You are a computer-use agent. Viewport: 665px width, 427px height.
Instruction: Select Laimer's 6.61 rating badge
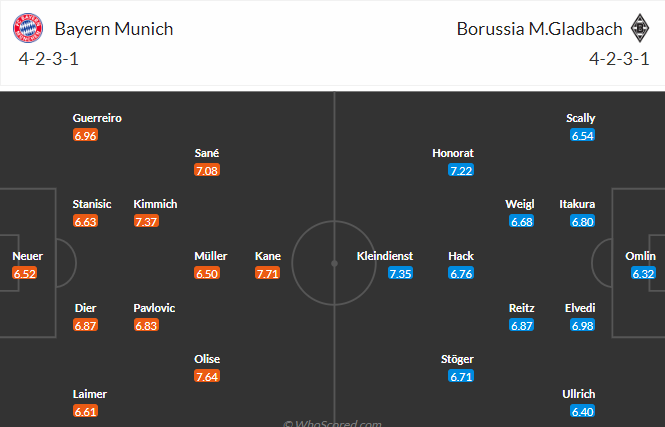(x=85, y=411)
